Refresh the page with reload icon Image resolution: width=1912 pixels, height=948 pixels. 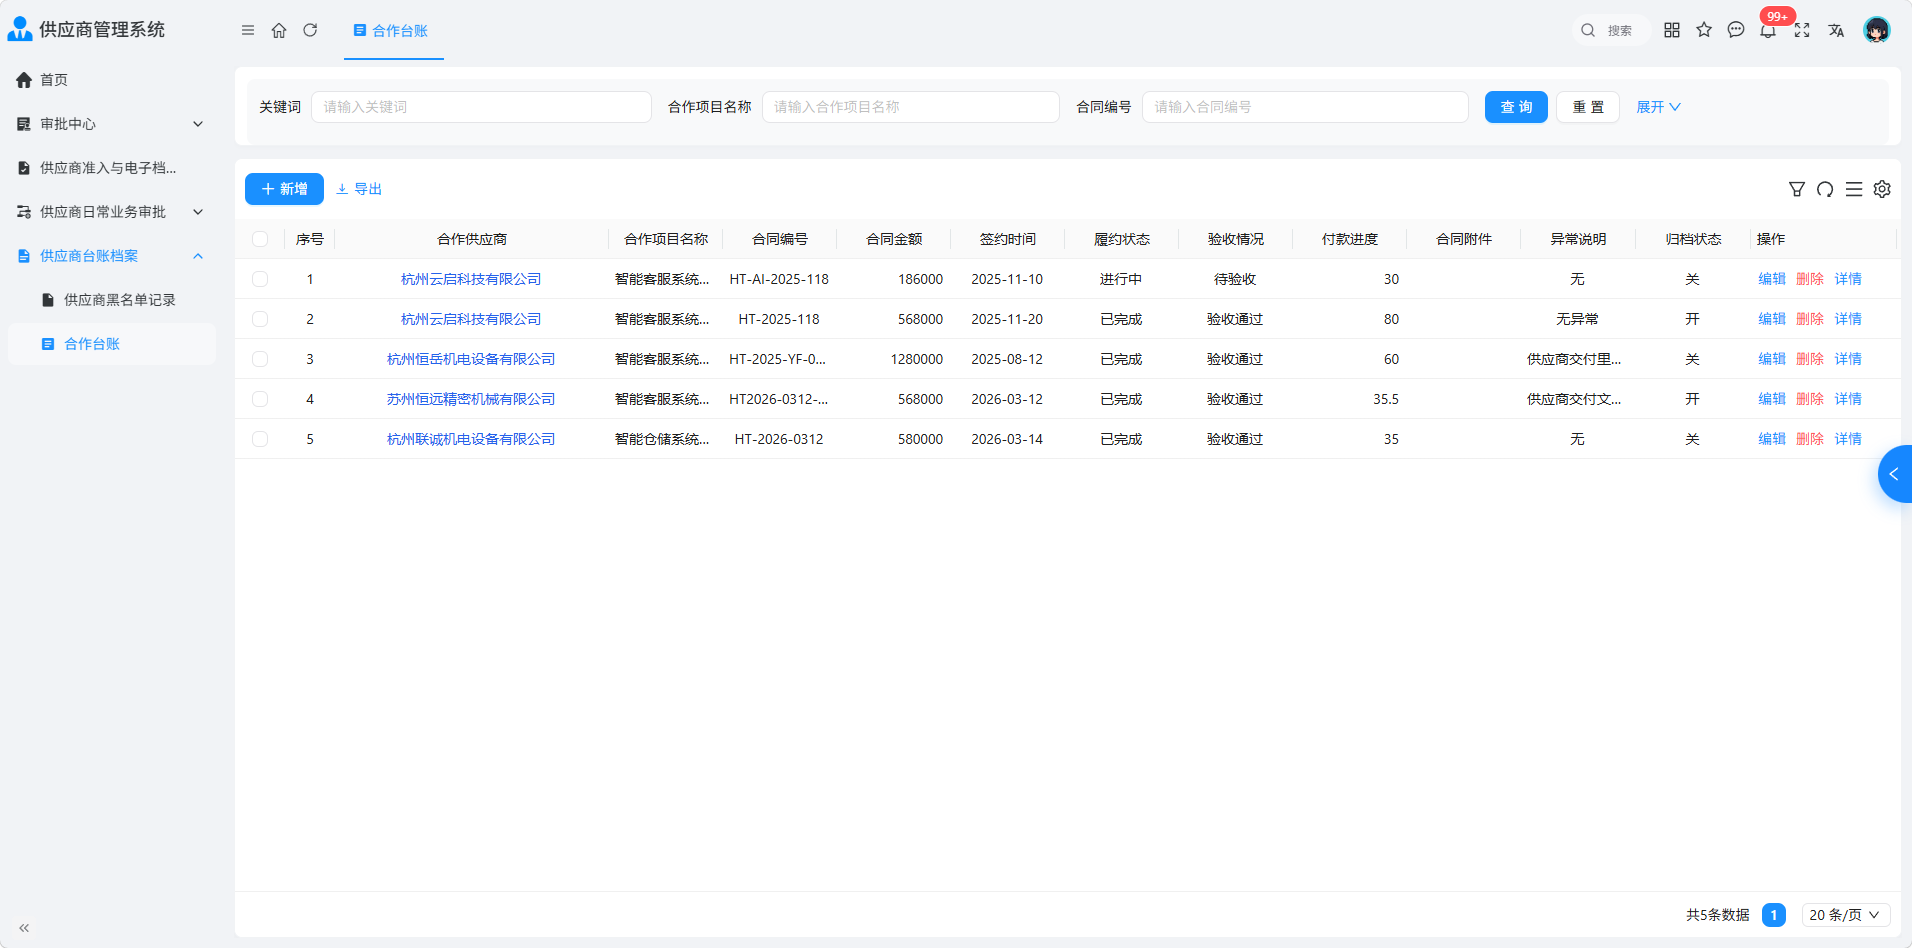click(x=310, y=30)
